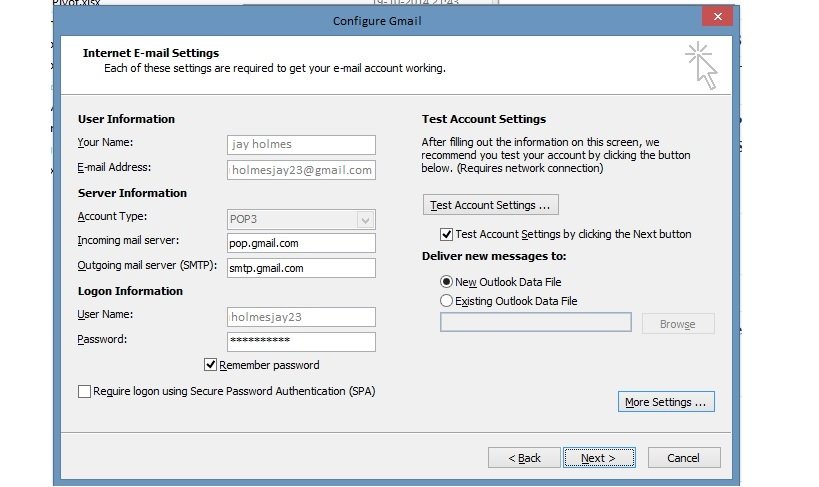Uncheck Remember password
The image size is (819, 487).
(x=210, y=365)
